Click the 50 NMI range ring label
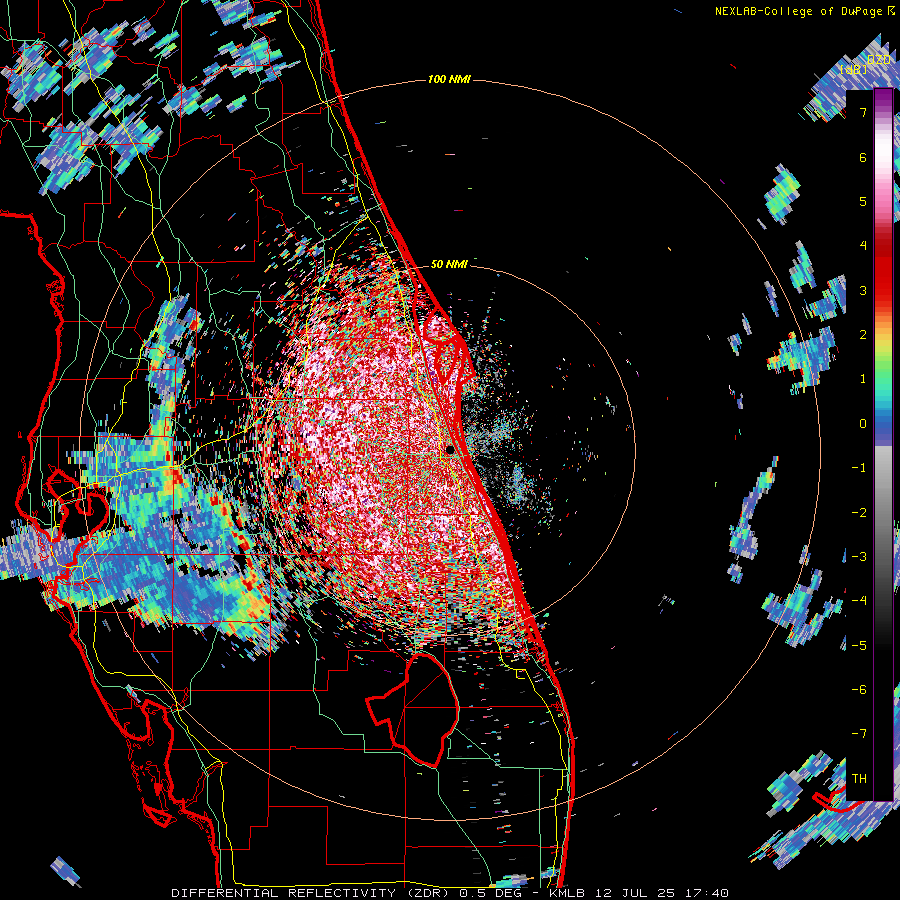This screenshot has height=900, width=900. [449, 264]
